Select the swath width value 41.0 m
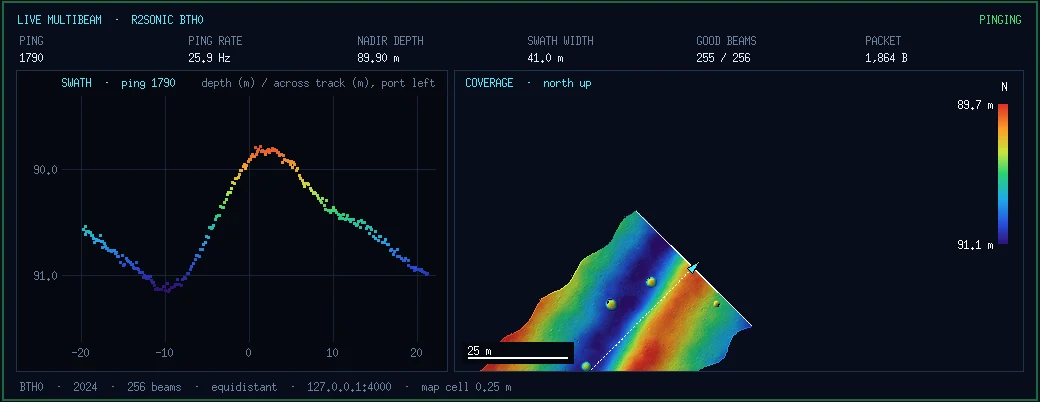The height and width of the screenshot is (402, 1040). click(x=545, y=58)
